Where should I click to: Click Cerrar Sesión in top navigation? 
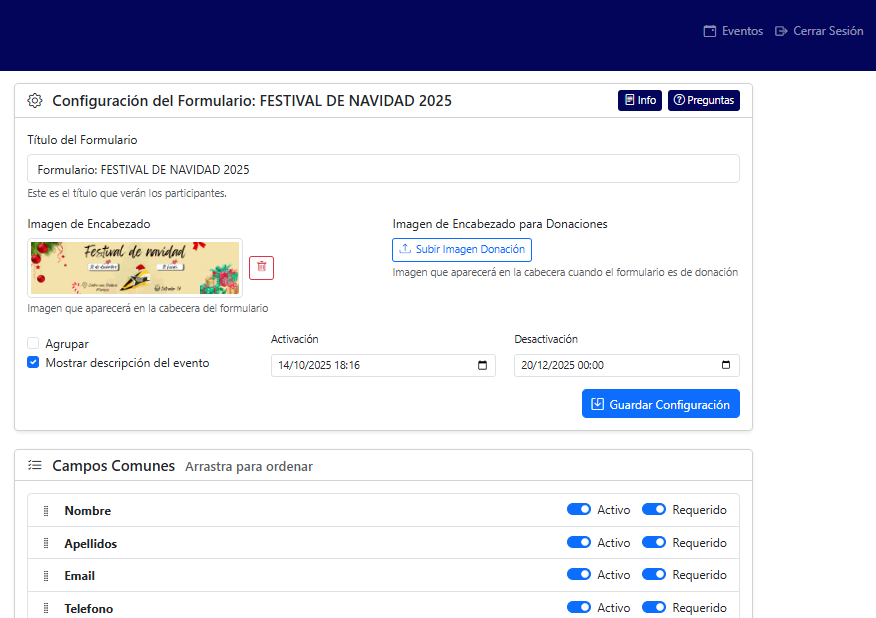click(819, 31)
